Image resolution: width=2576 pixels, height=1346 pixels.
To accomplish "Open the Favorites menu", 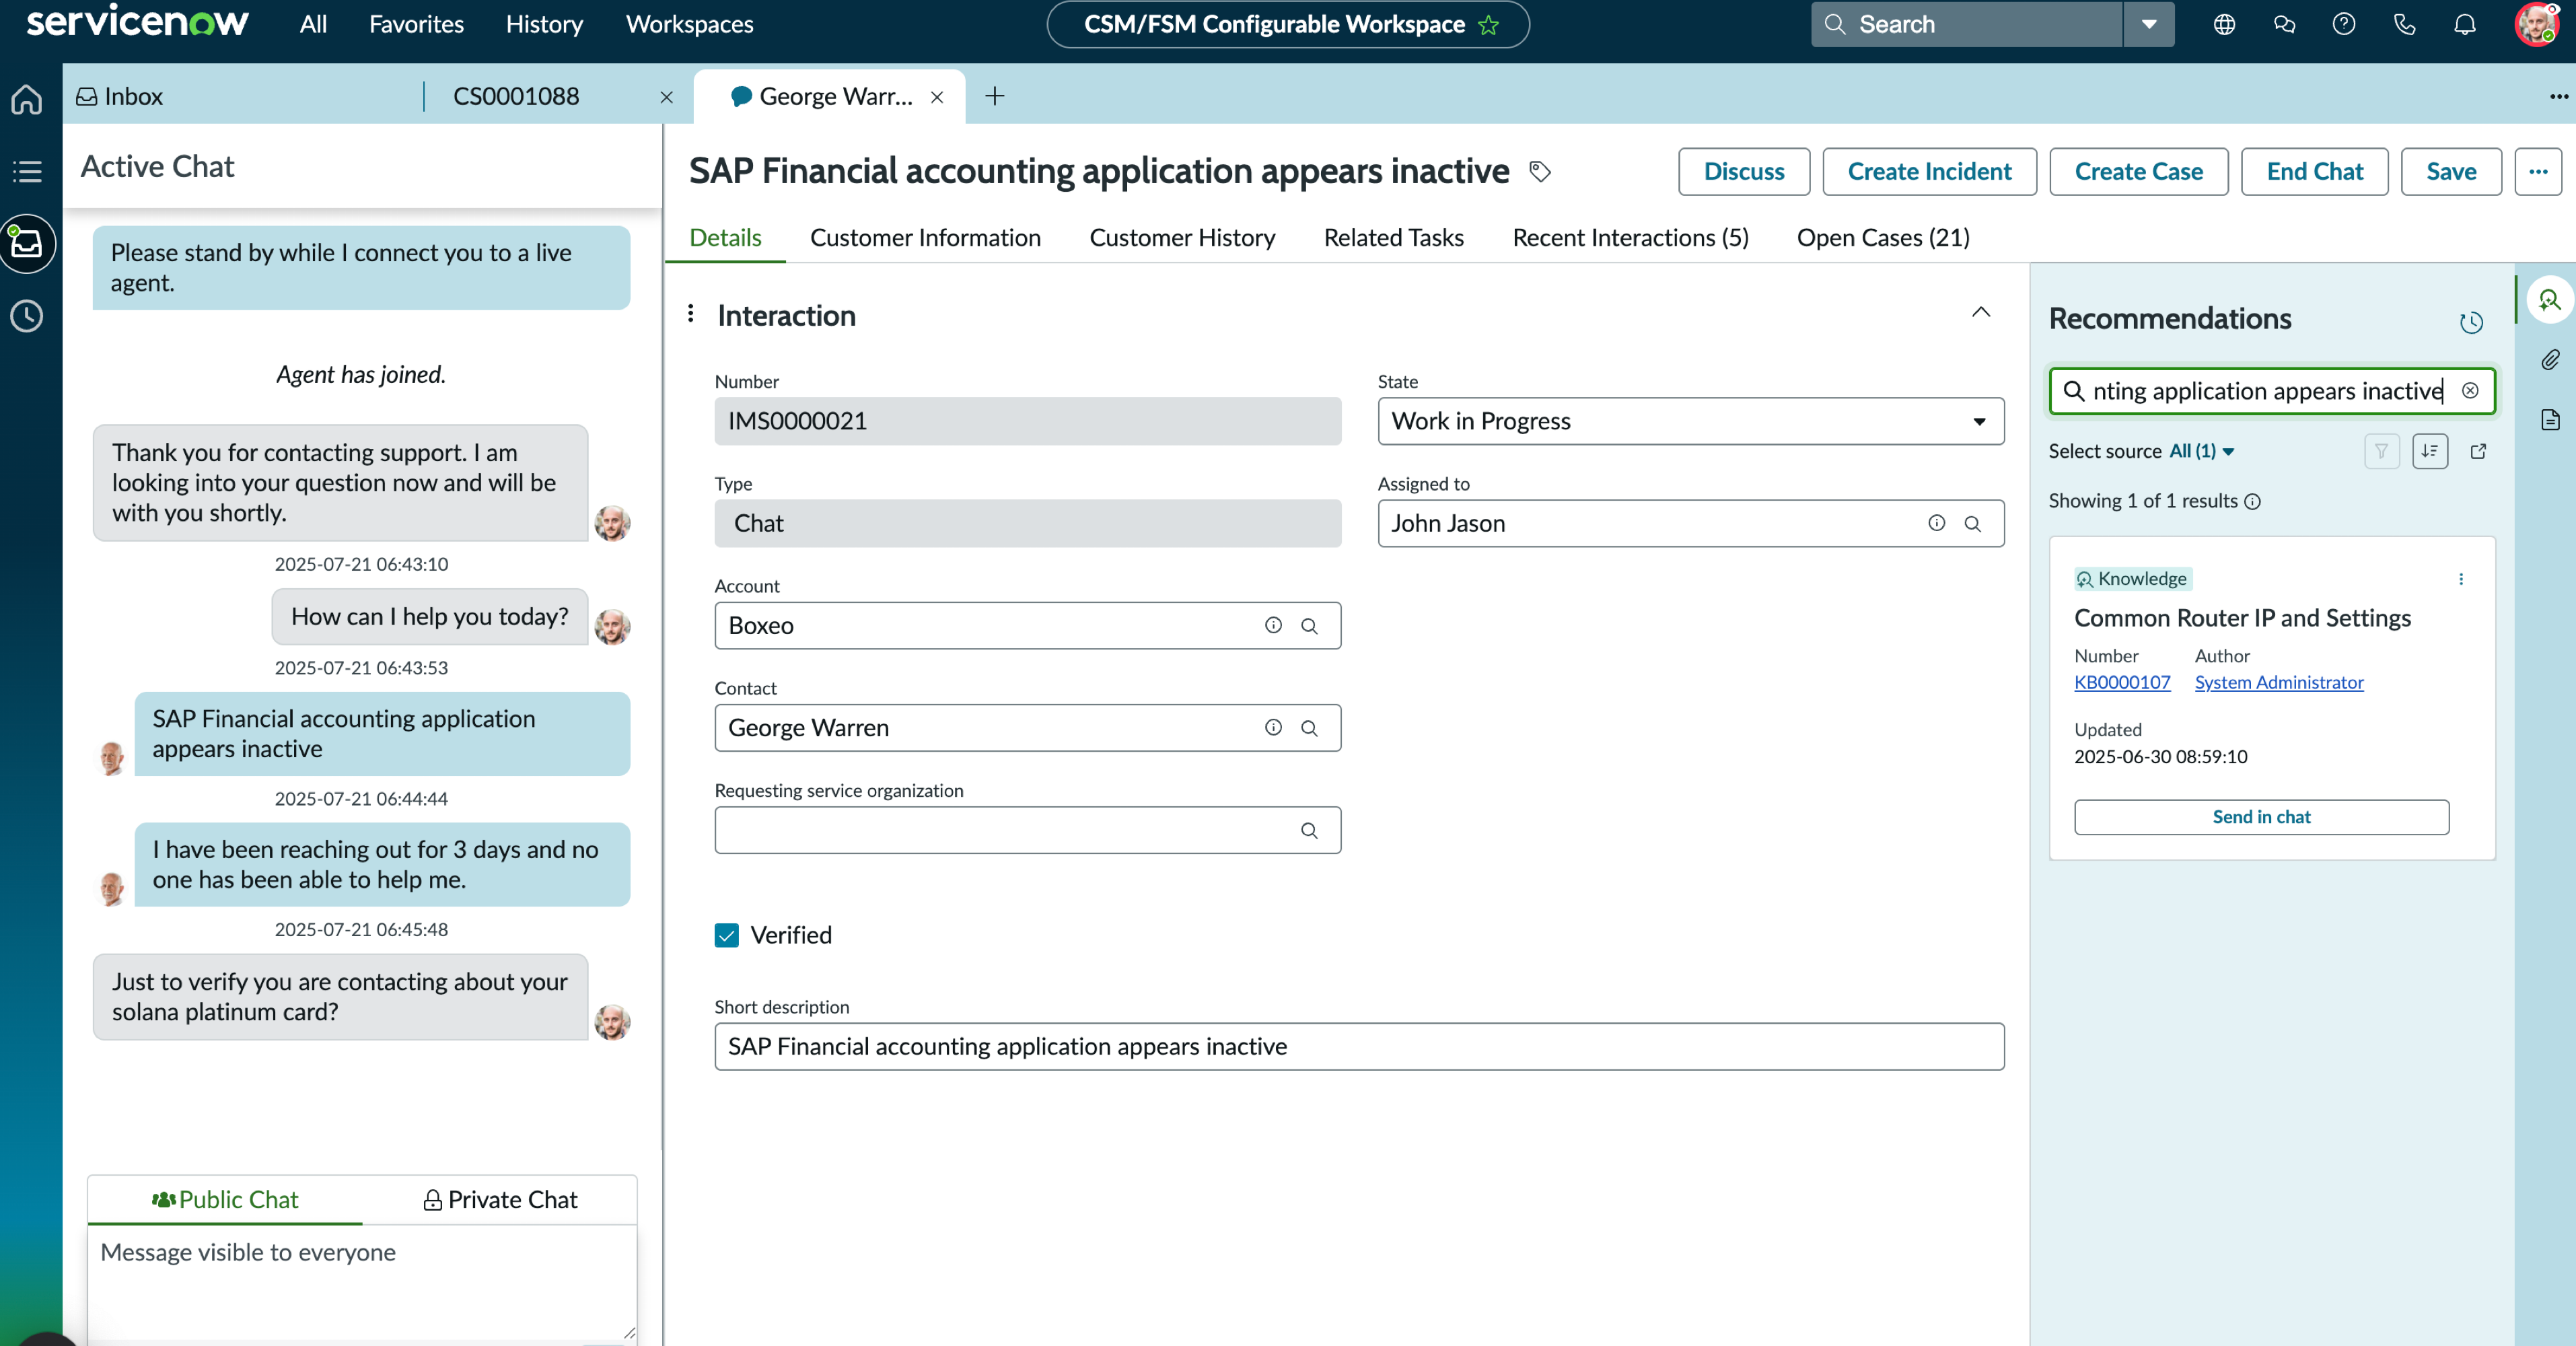I will pyautogui.click(x=416, y=25).
